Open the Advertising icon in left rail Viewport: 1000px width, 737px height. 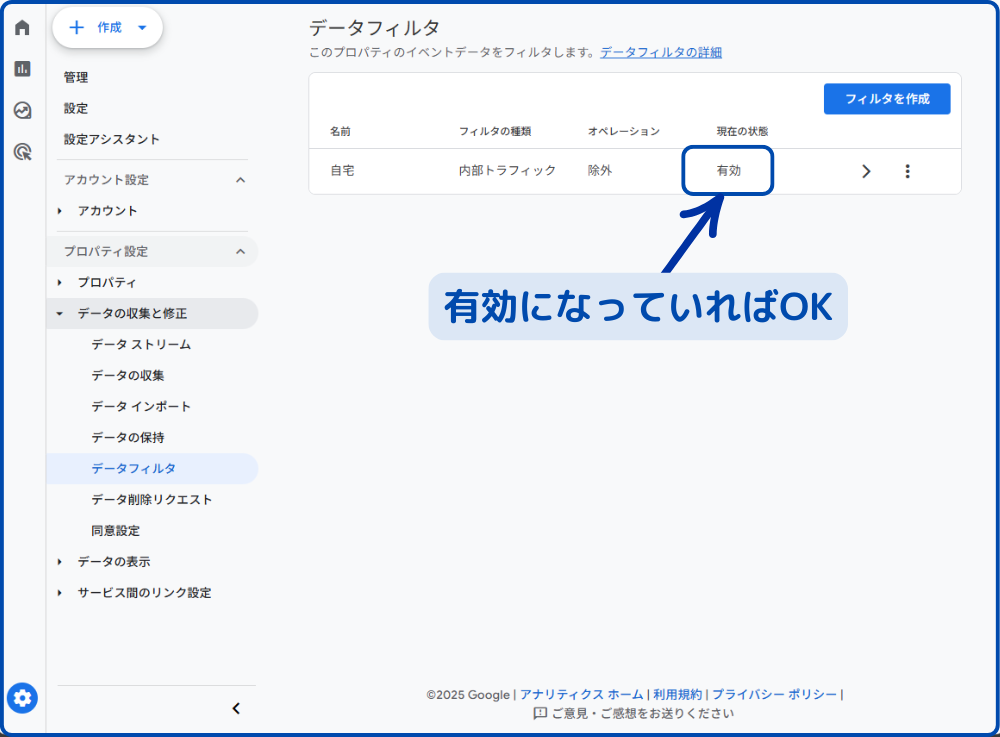pyautogui.click(x=22, y=152)
